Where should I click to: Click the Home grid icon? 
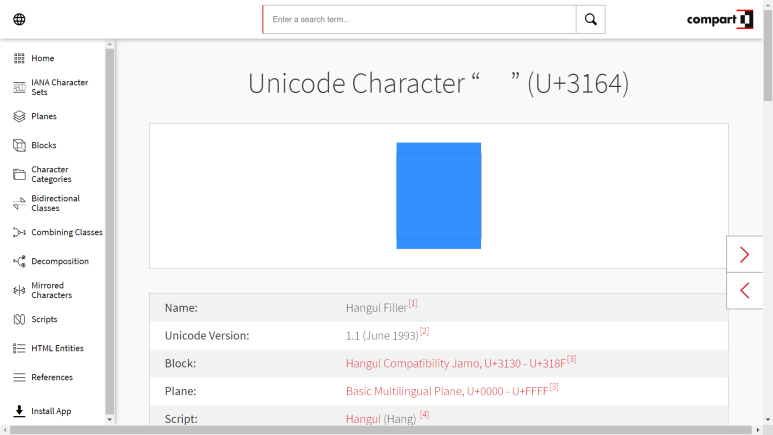coord(19,58)
